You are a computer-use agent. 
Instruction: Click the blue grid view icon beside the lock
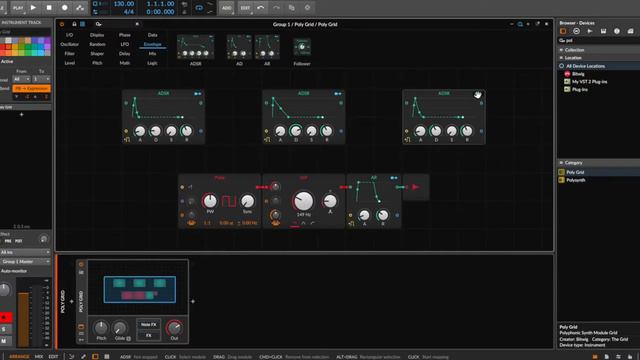82,24
